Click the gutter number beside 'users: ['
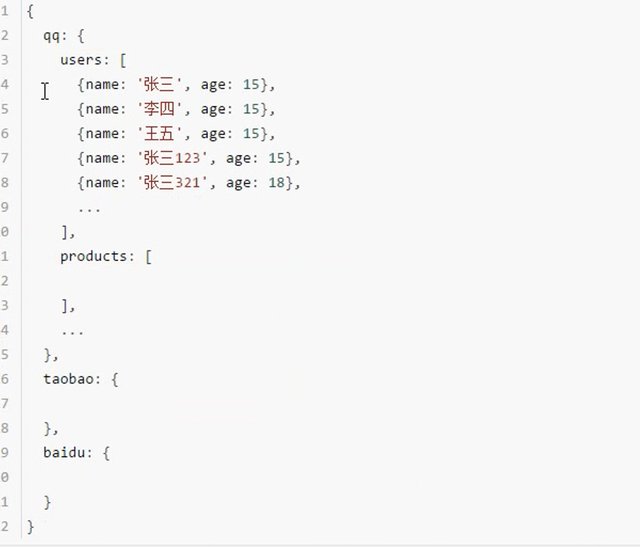The width and height of the screenshot is (640, 547). coord(6,60)
